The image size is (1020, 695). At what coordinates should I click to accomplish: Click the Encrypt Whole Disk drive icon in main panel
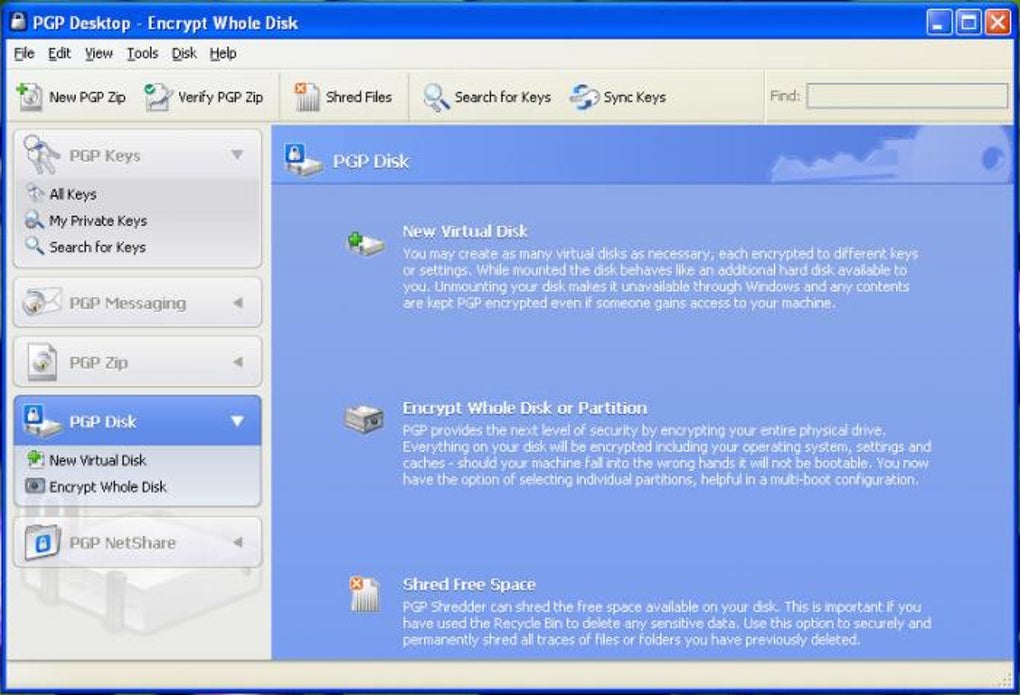(x=364, y=418)
